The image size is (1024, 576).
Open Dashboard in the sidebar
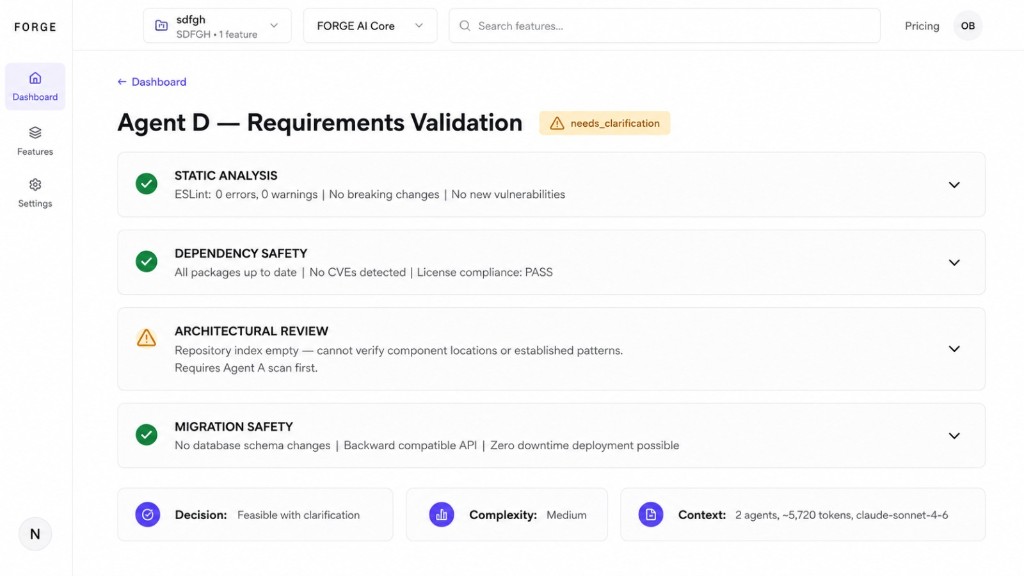(x=35, y=87)
